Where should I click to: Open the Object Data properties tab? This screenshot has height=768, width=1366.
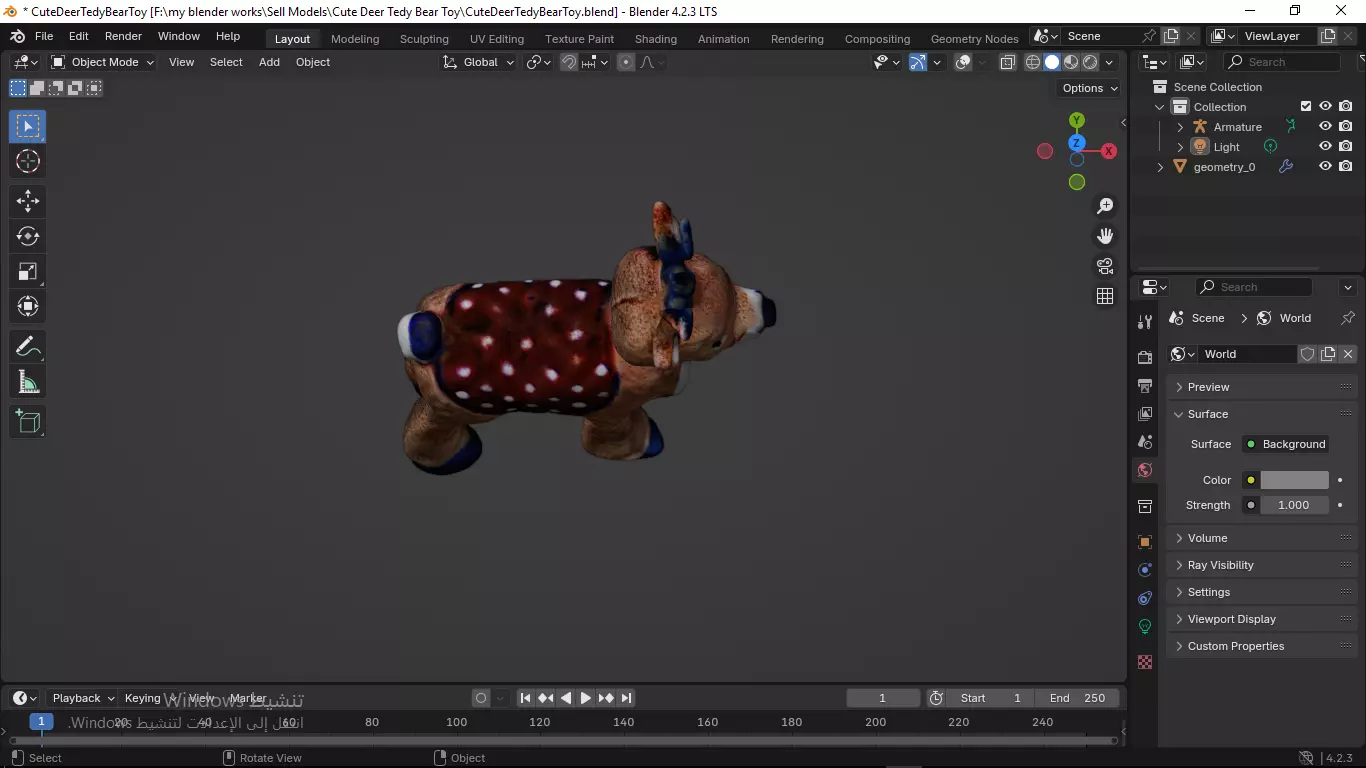point(1145,626)
